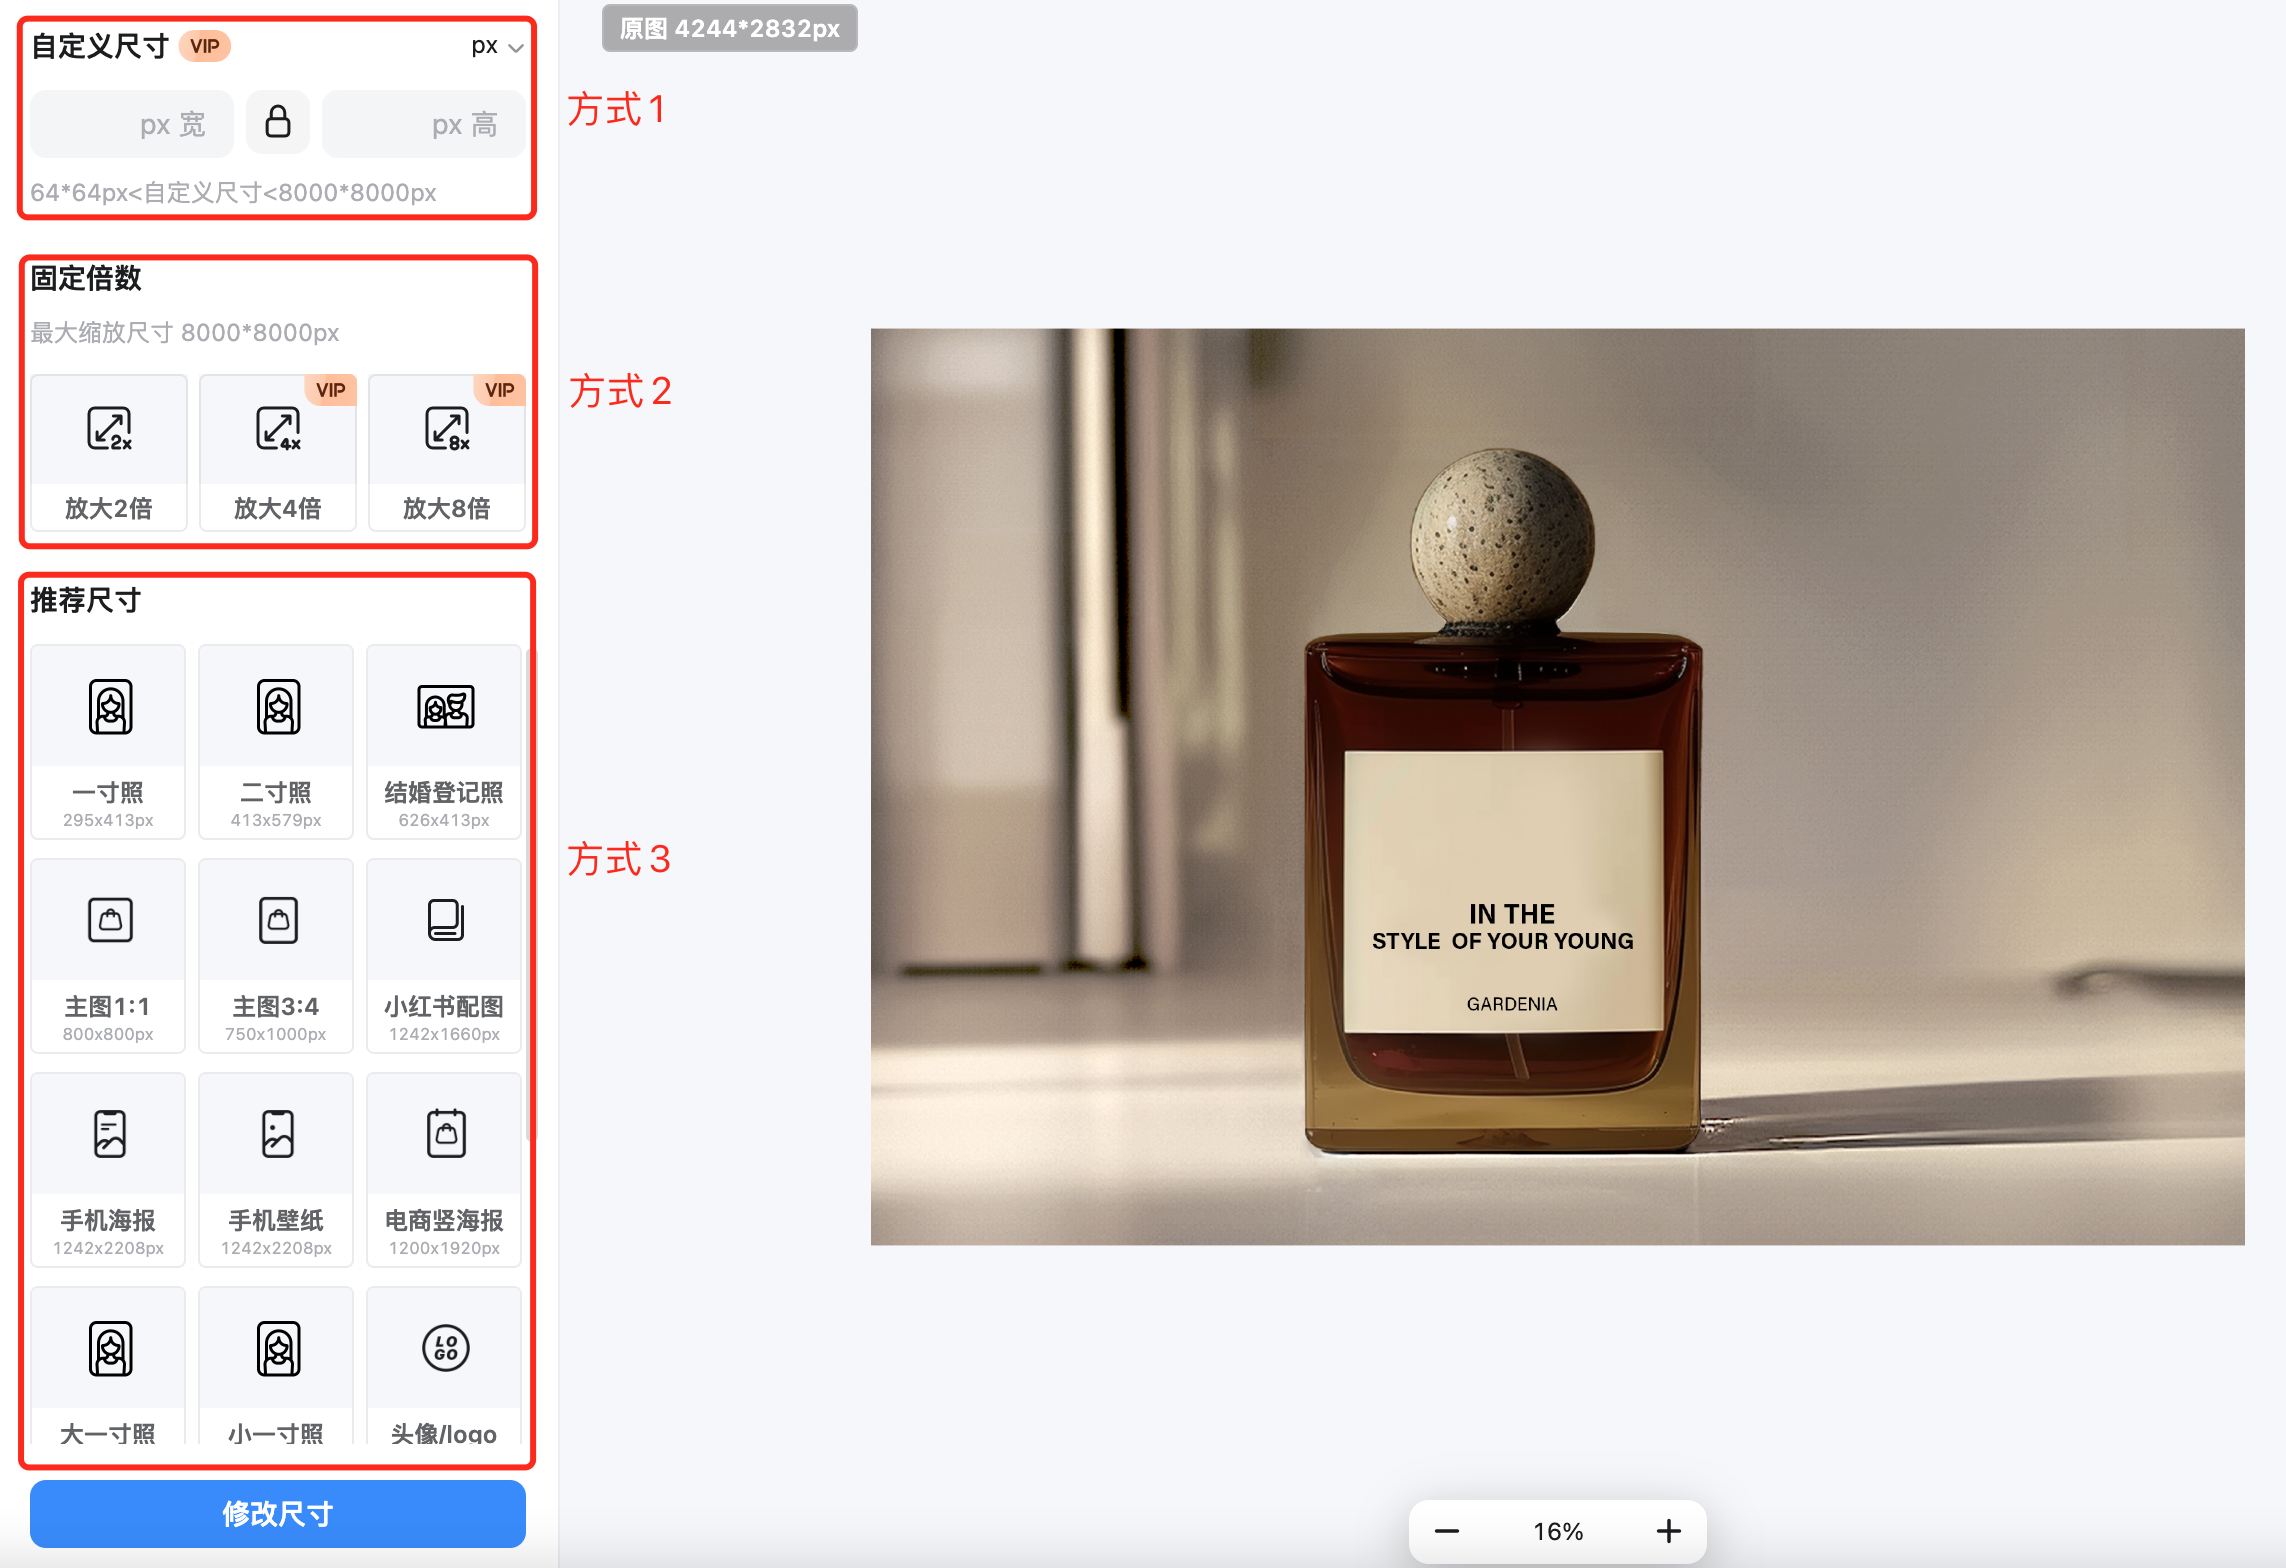
Task: Click the px 宽 width input
Action: coord(132,124)
